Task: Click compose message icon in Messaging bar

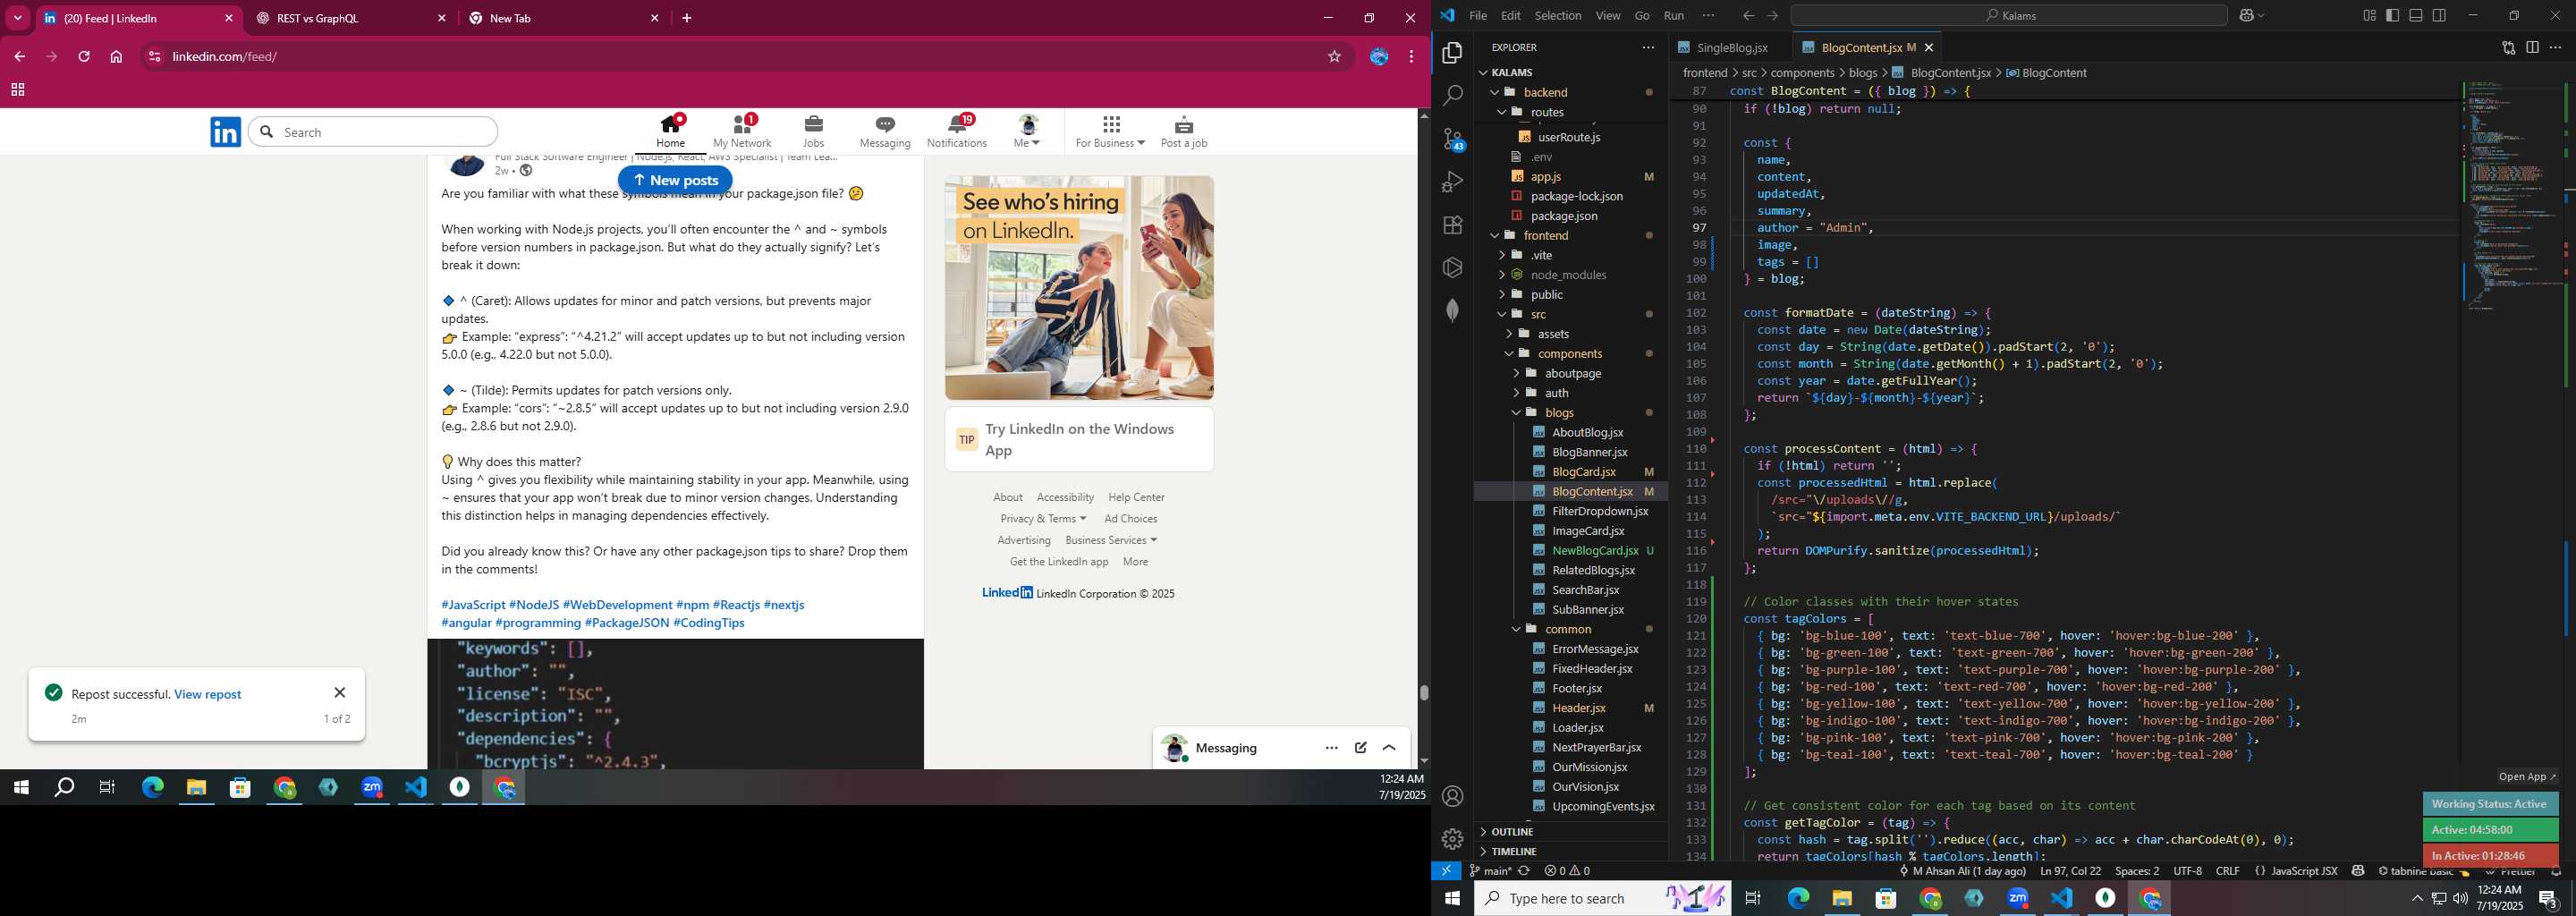Action: [1361, 748]
